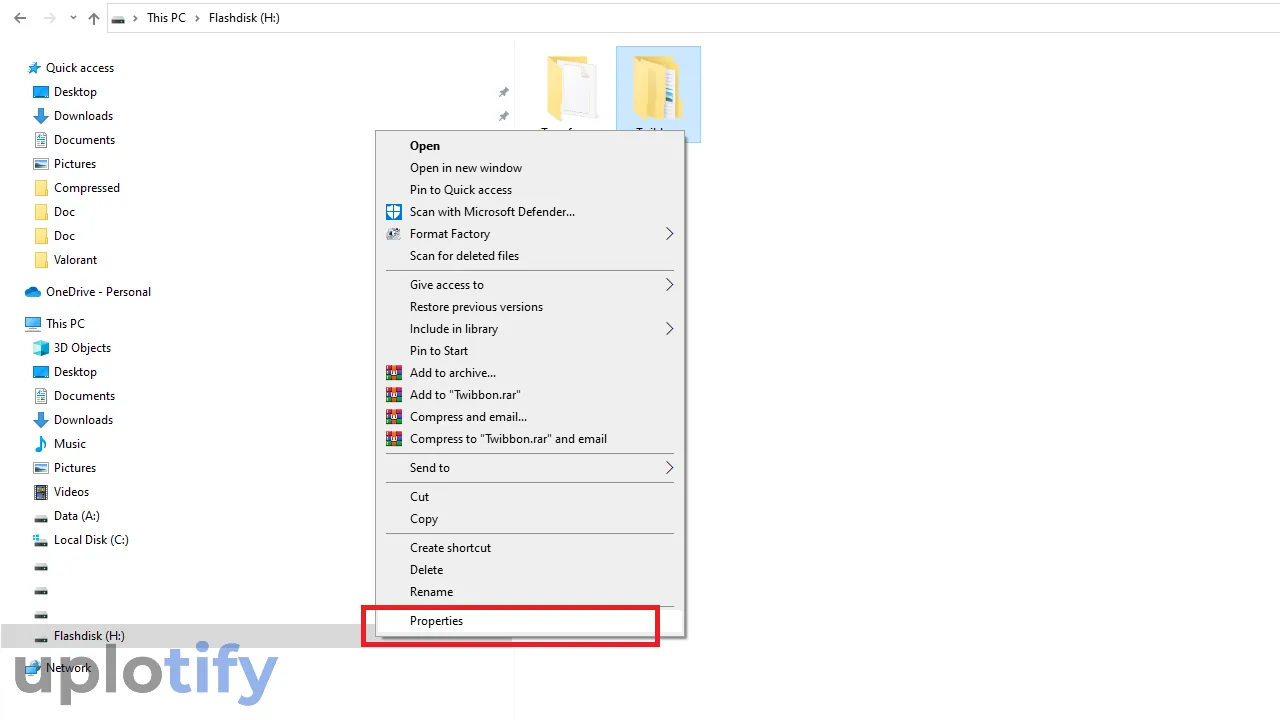Viewport: 1280px width, 720px height.
Task: Open Valorant folder in the sidebar
Action: [76, 260]
